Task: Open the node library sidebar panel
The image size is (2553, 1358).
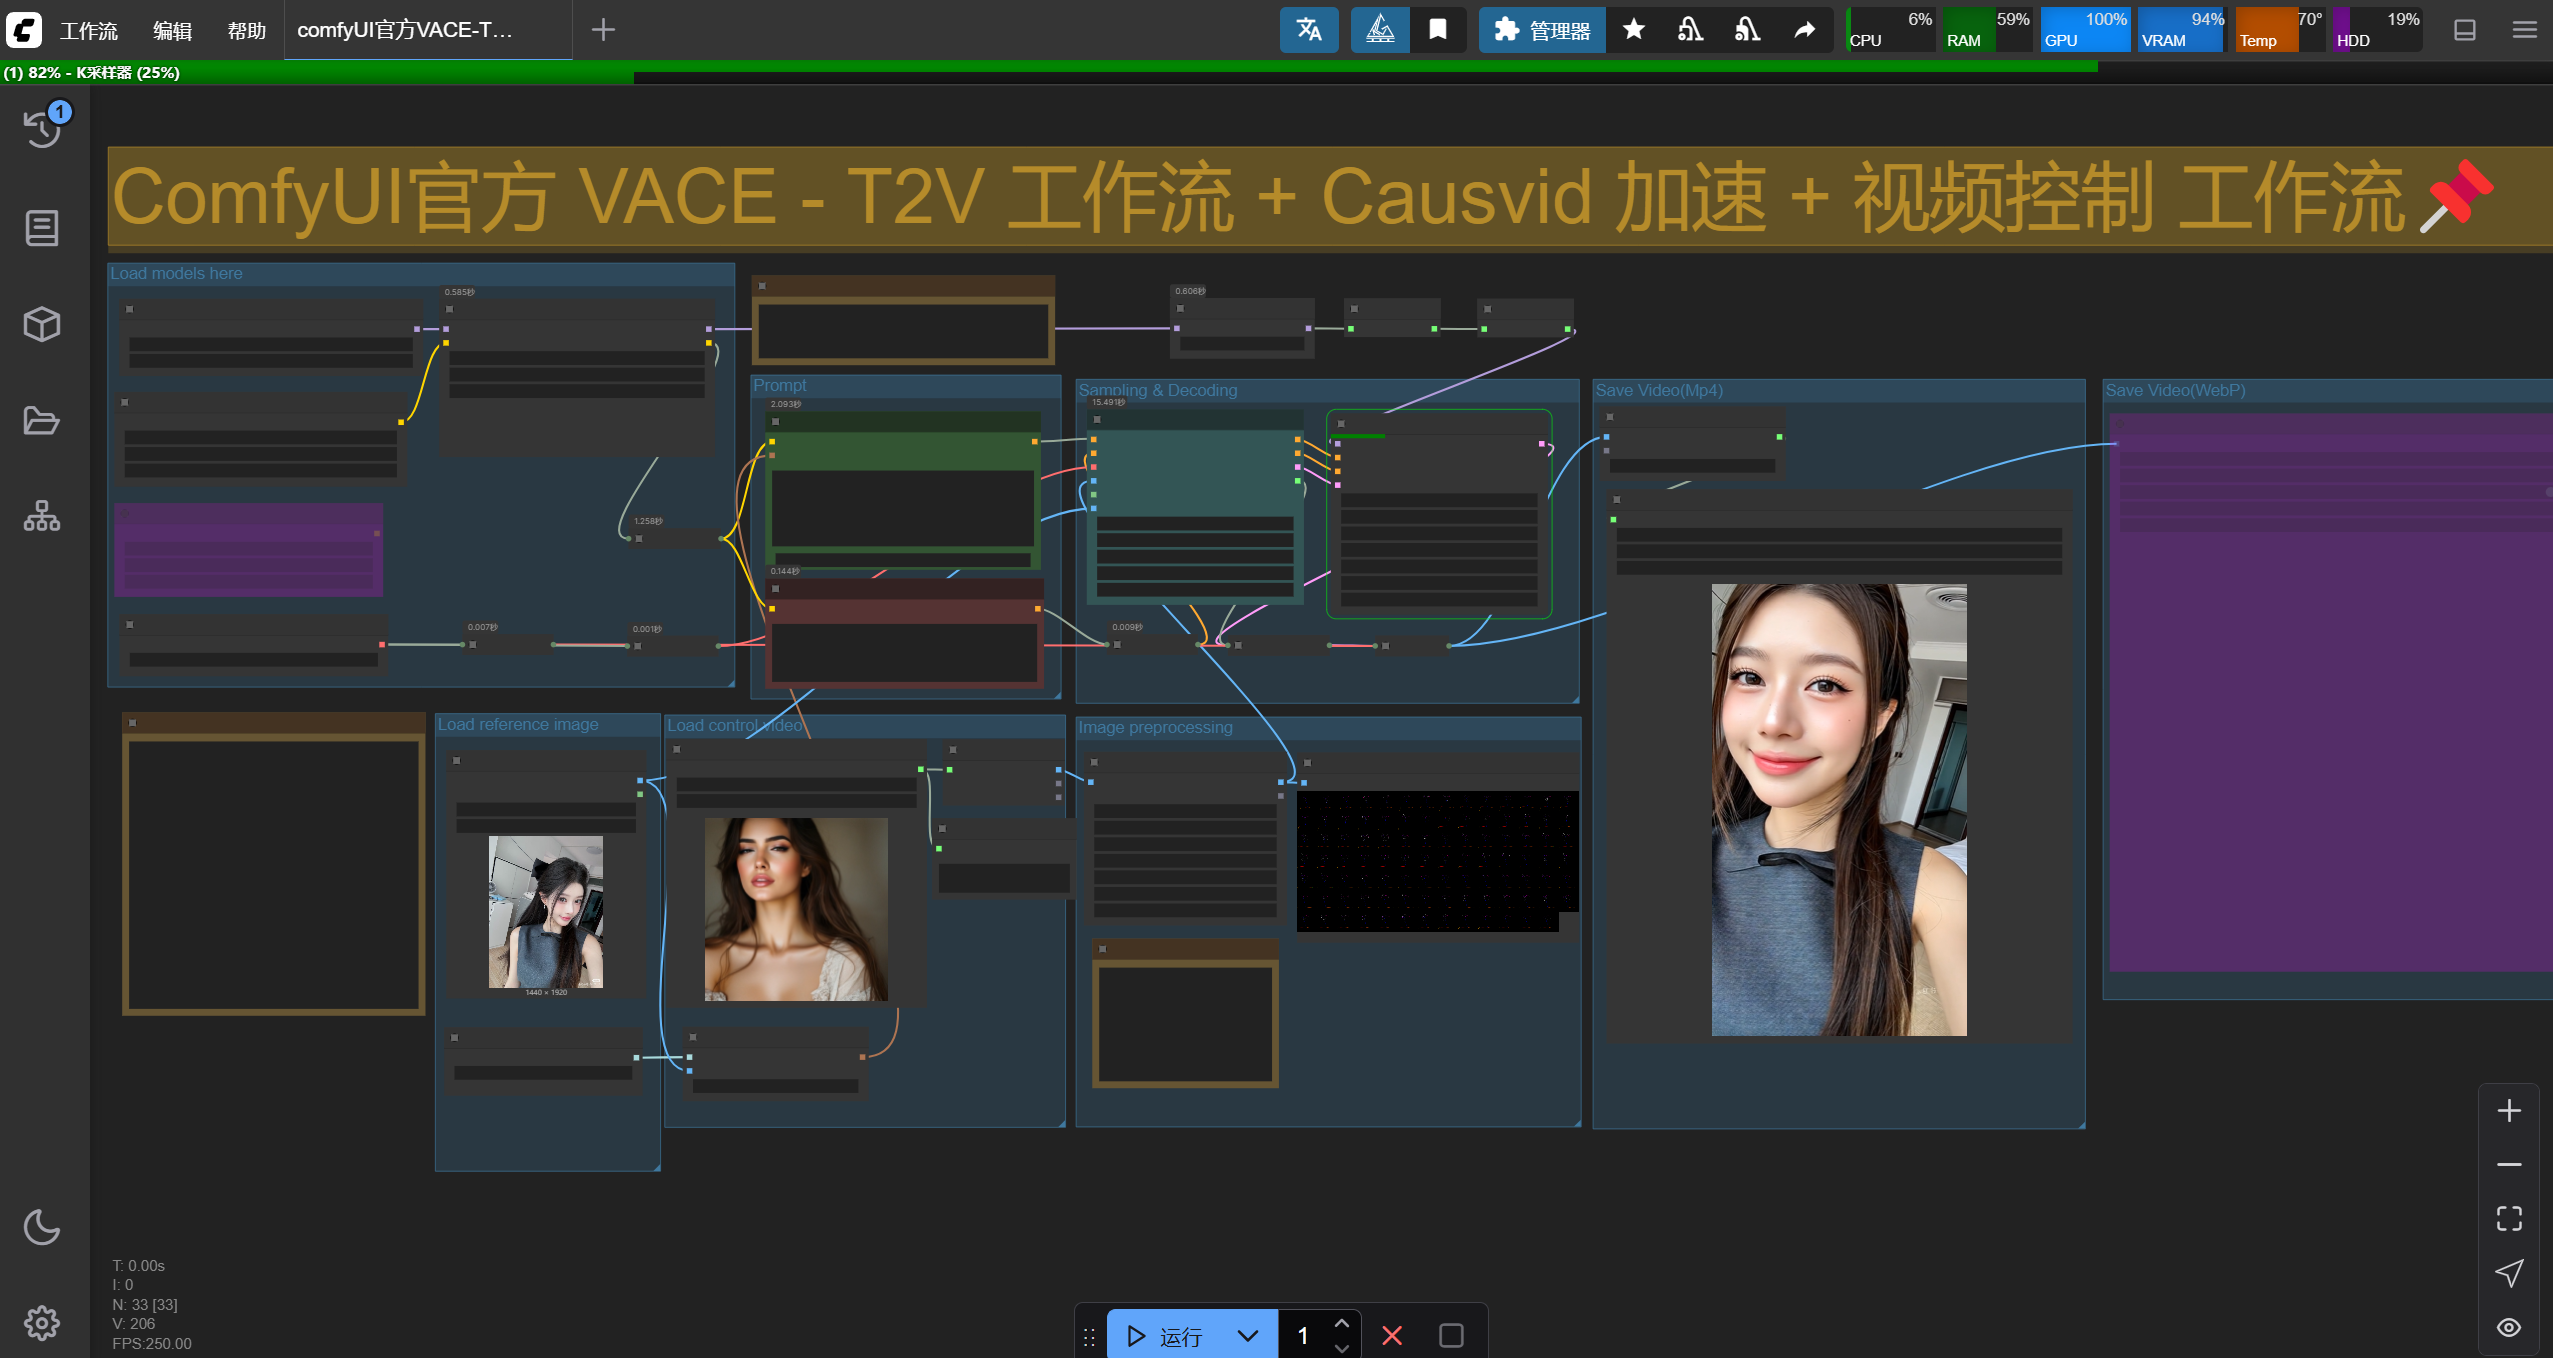Action: [42, 228]
